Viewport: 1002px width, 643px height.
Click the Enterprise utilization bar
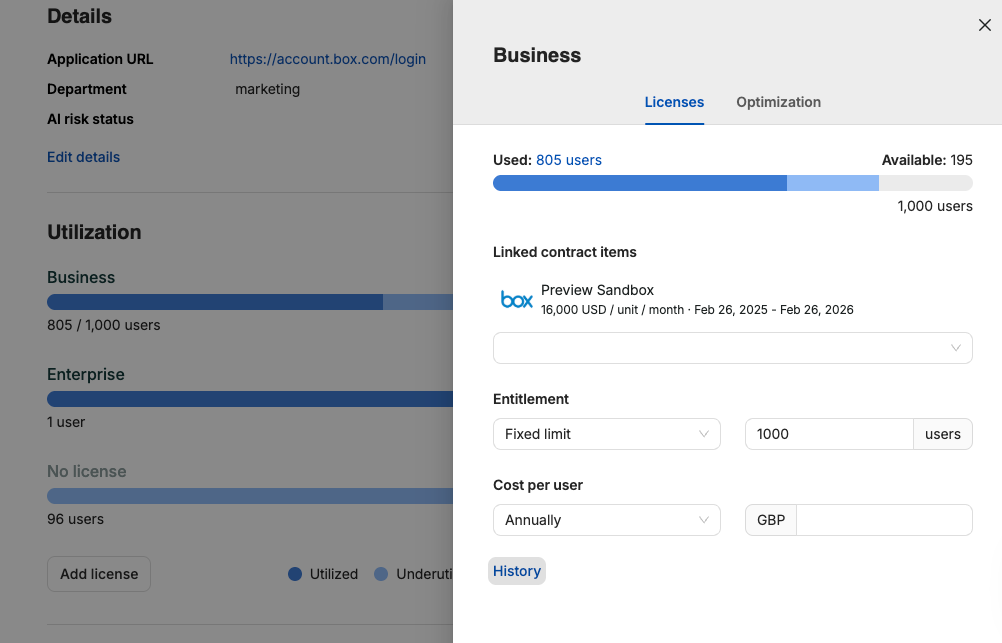(249, 399)
